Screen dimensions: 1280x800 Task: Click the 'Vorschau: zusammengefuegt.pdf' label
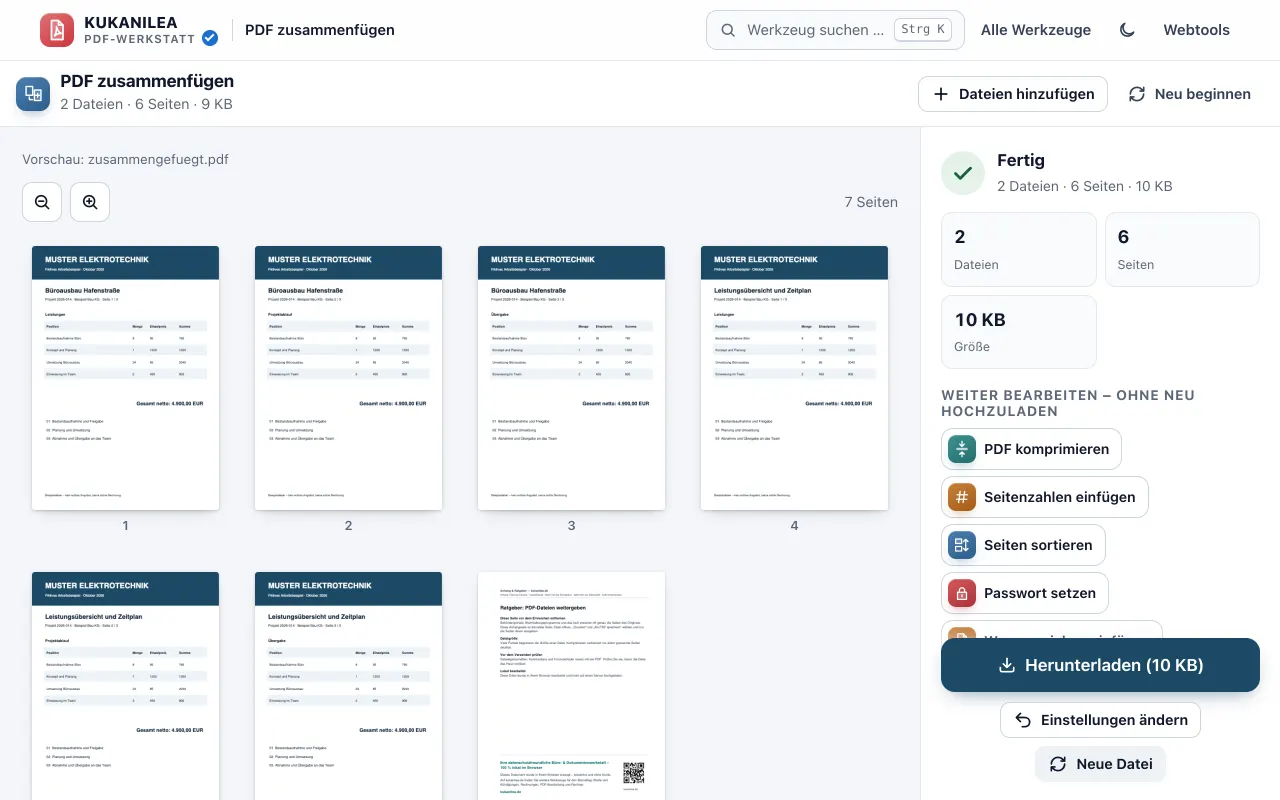pyautogui.click(x=125, y=159)
